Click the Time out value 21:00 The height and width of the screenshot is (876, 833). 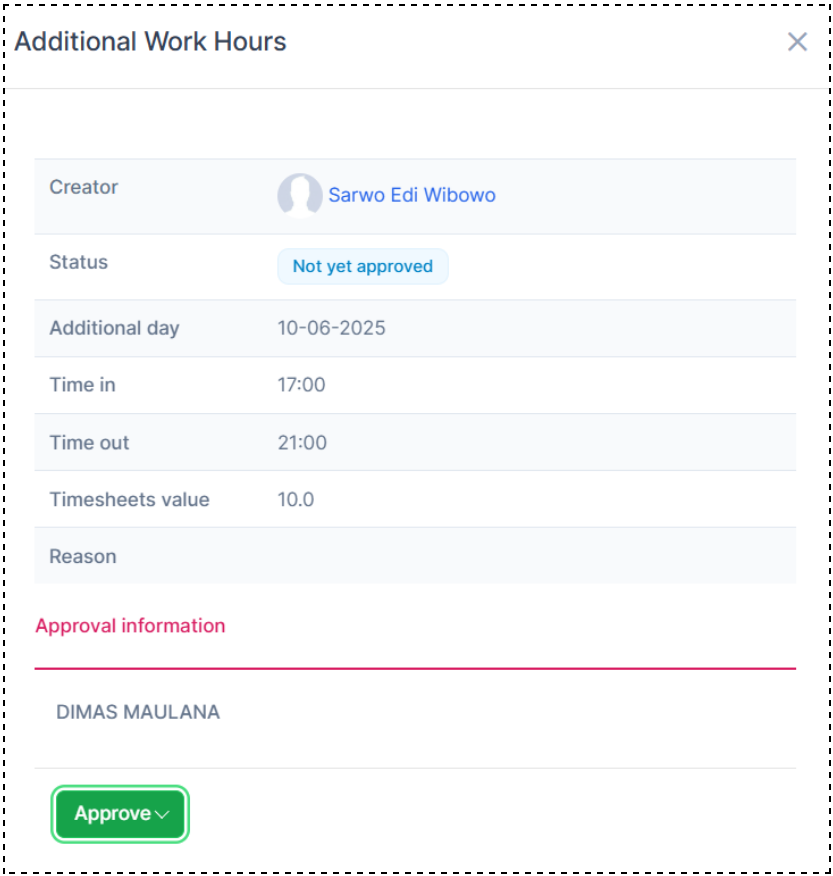302,443
